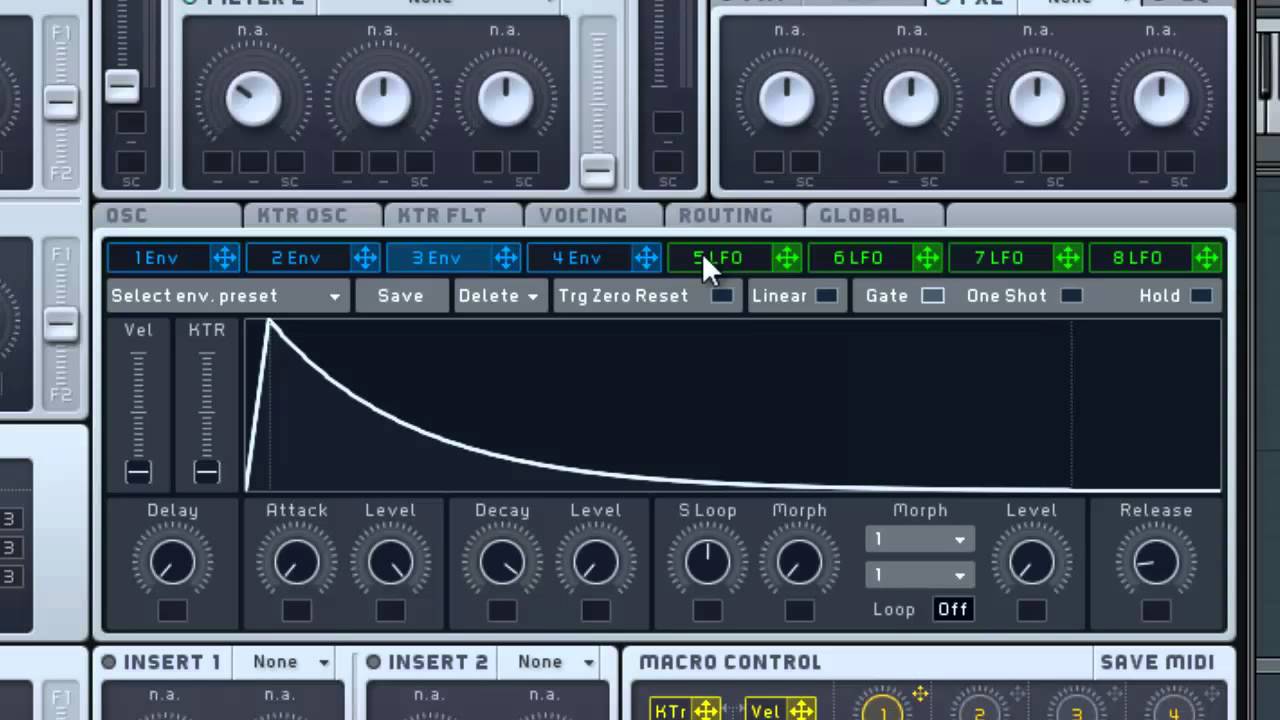Click the filter mix fader left of Filter 2
This screenshot has width=1280, height=720.
[x=122, y=87]
